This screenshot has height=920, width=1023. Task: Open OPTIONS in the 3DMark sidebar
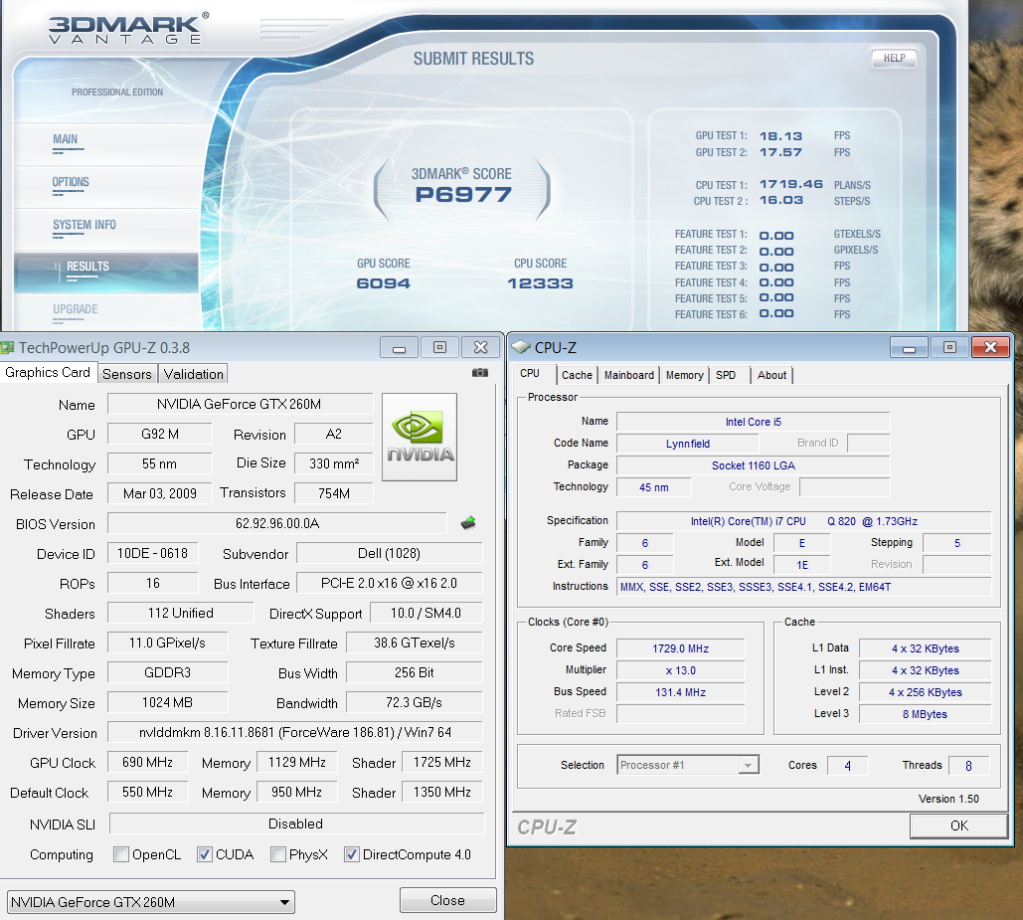point(70,182)
